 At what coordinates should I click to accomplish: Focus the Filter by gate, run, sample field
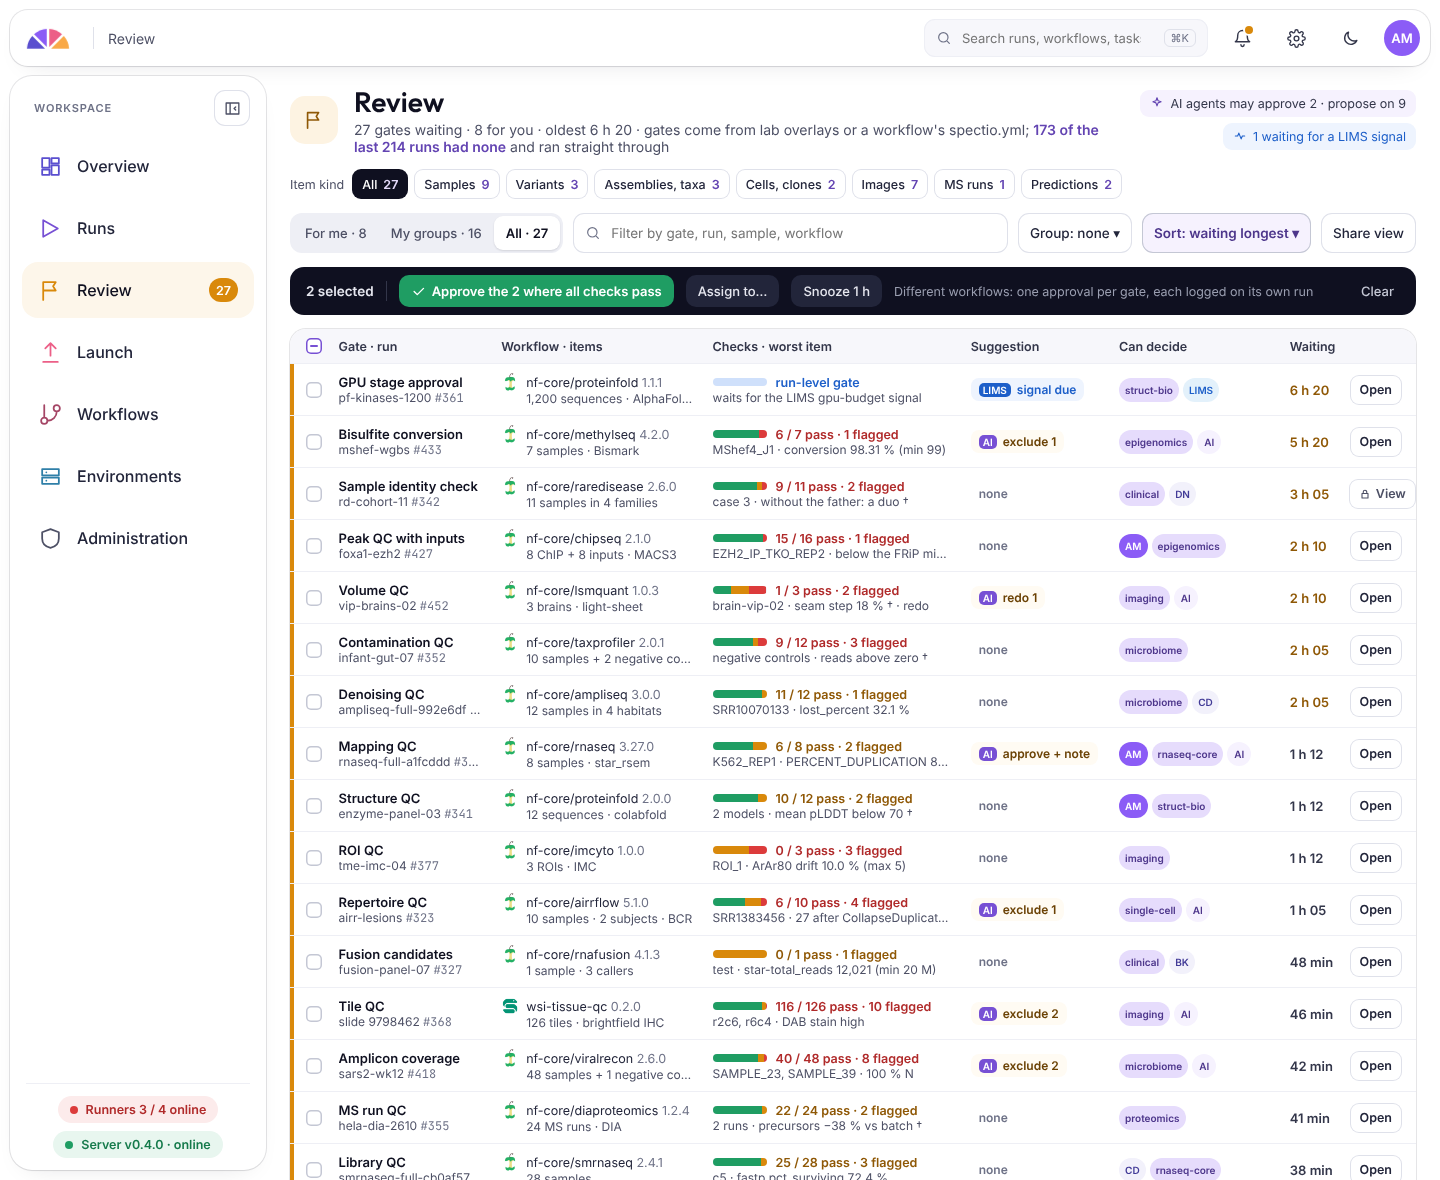790,233
